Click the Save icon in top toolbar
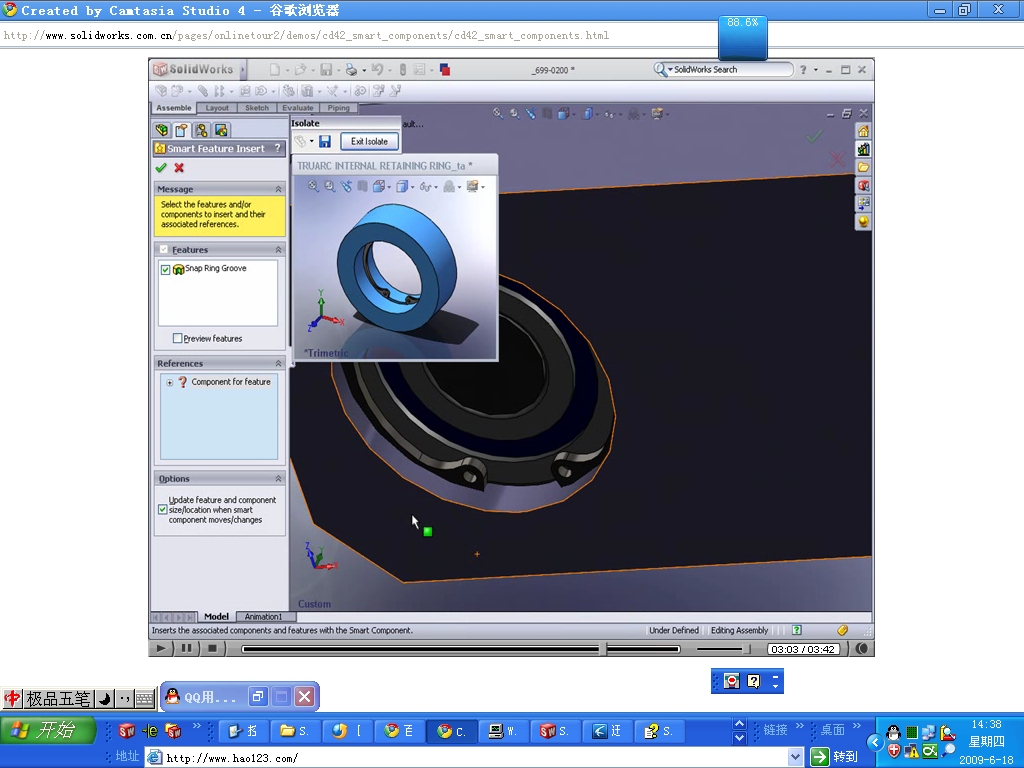The height and width of the screenshot is (768, 1024). click(x=326, y=69)
